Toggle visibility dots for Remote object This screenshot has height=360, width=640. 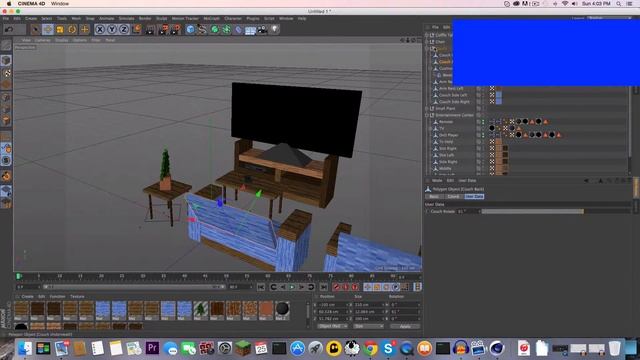pos(483,122)
